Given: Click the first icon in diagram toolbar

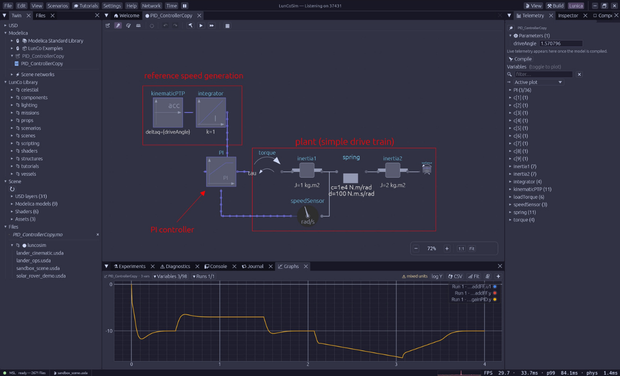Looking at the screenshot, I should click(x=108, y=26).
